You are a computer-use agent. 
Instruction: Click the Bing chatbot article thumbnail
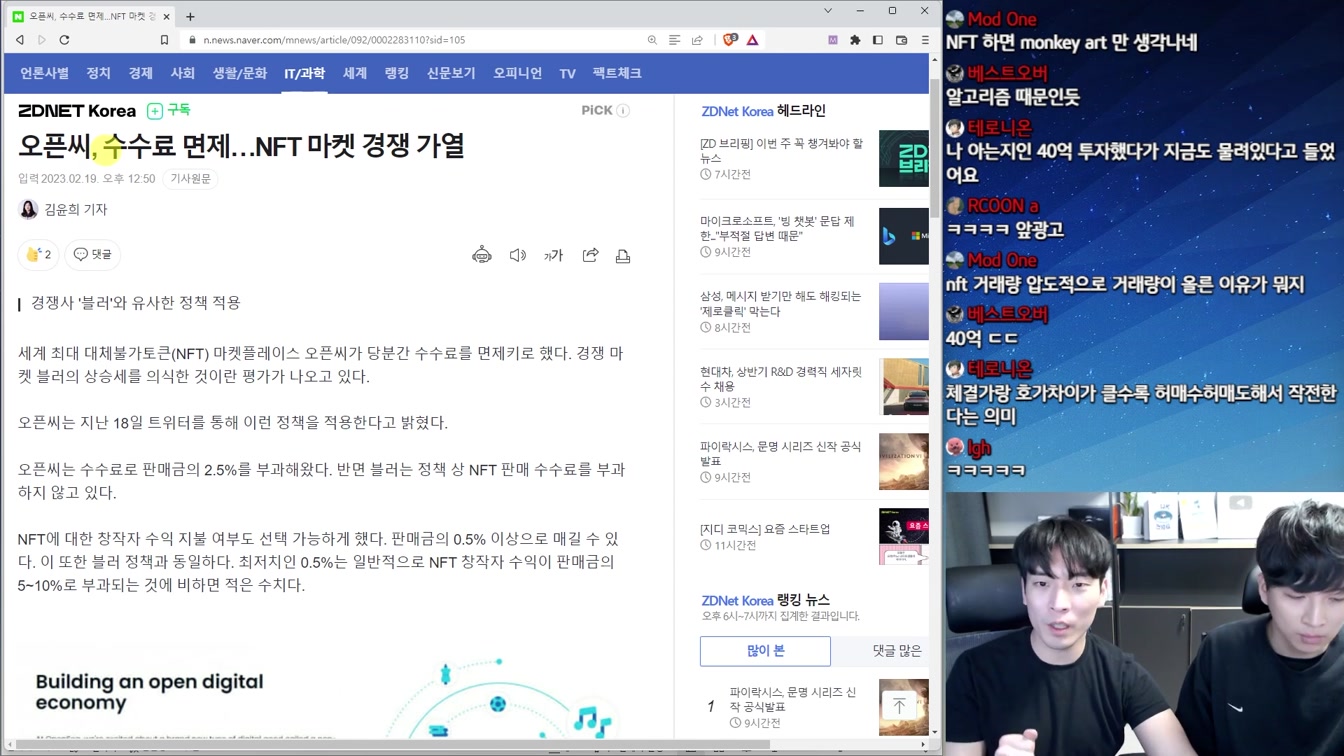click(903, 236)
